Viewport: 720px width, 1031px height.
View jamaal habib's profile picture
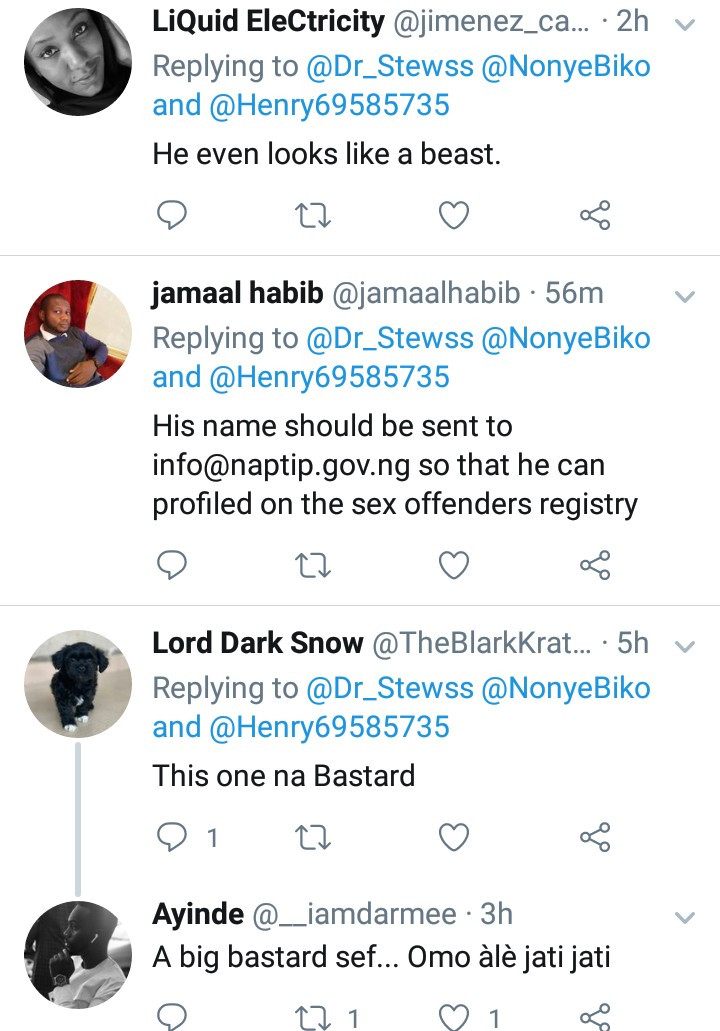click(x=77, y=333)
